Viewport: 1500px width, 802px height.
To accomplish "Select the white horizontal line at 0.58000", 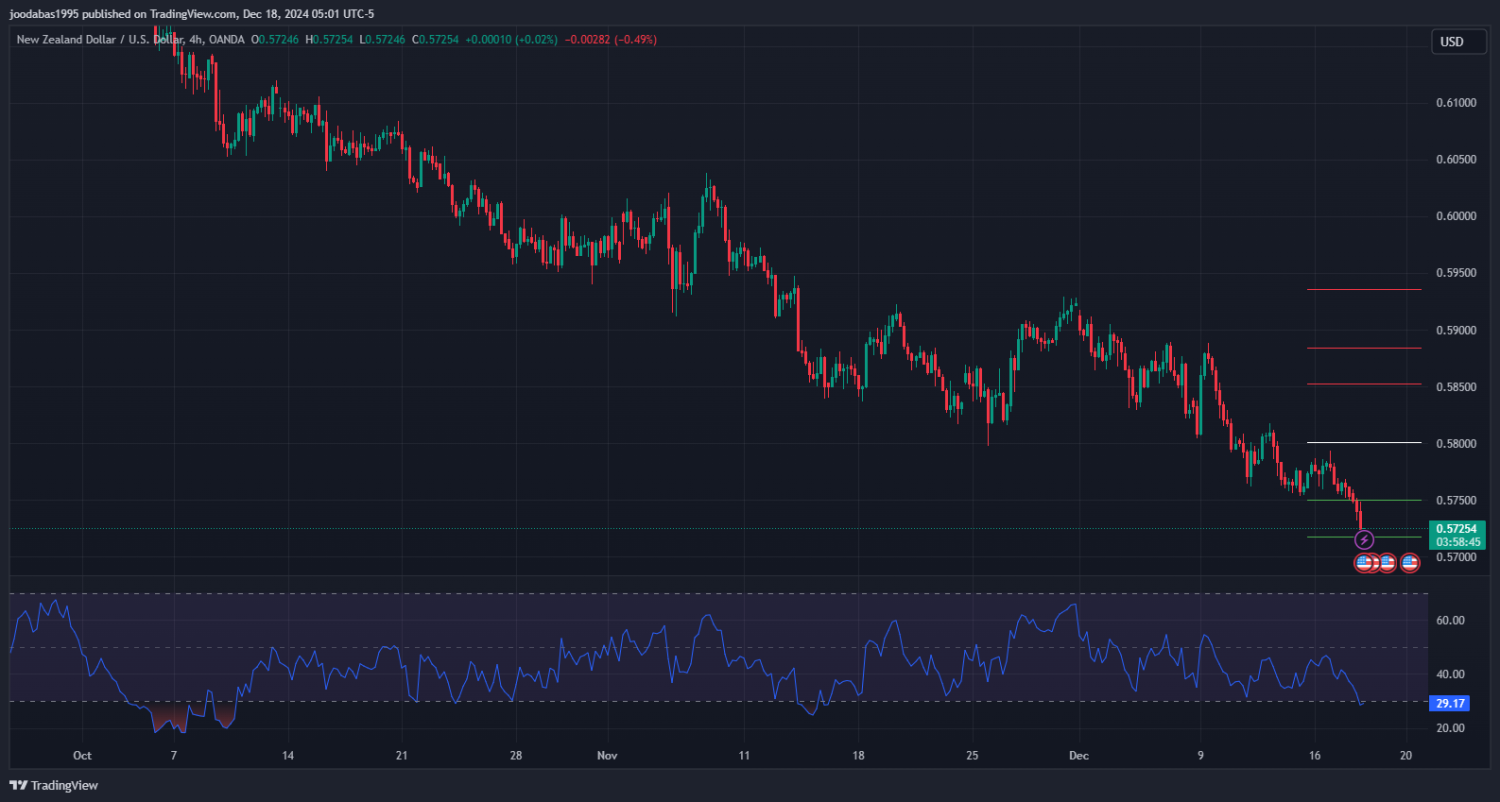I will (x=1364, y=442).
